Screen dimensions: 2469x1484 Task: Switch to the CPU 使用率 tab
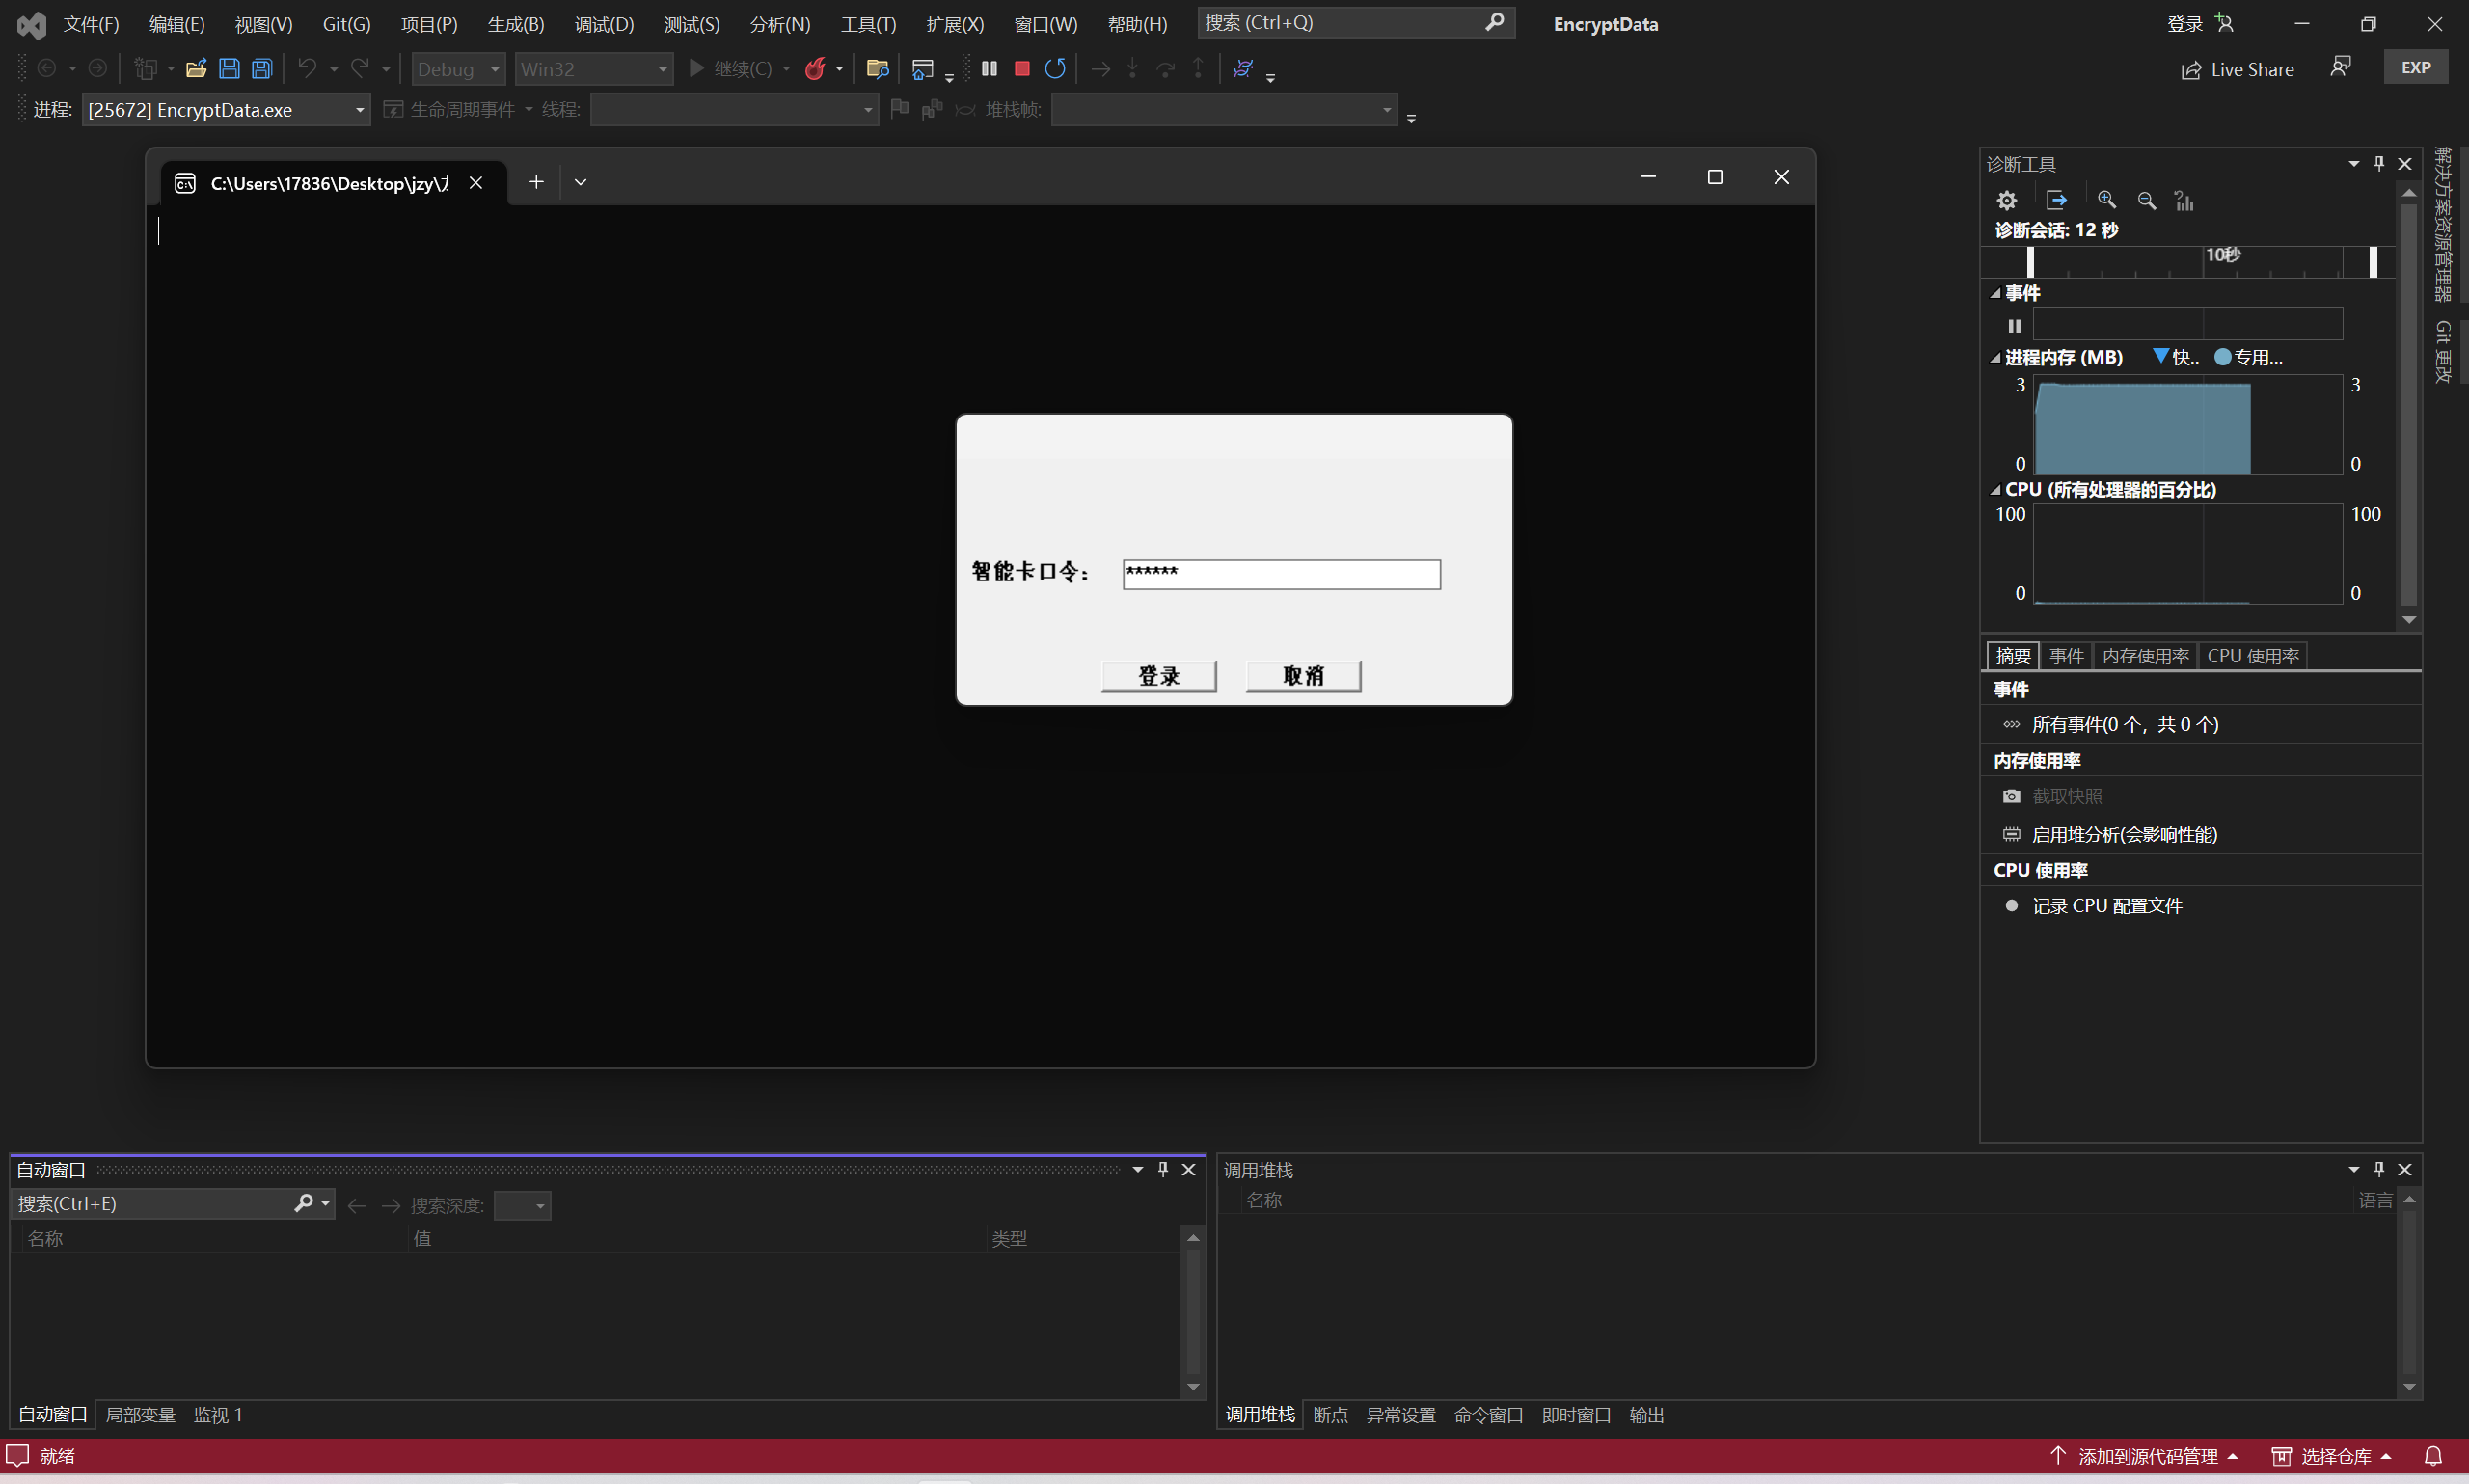[2253, 655]
